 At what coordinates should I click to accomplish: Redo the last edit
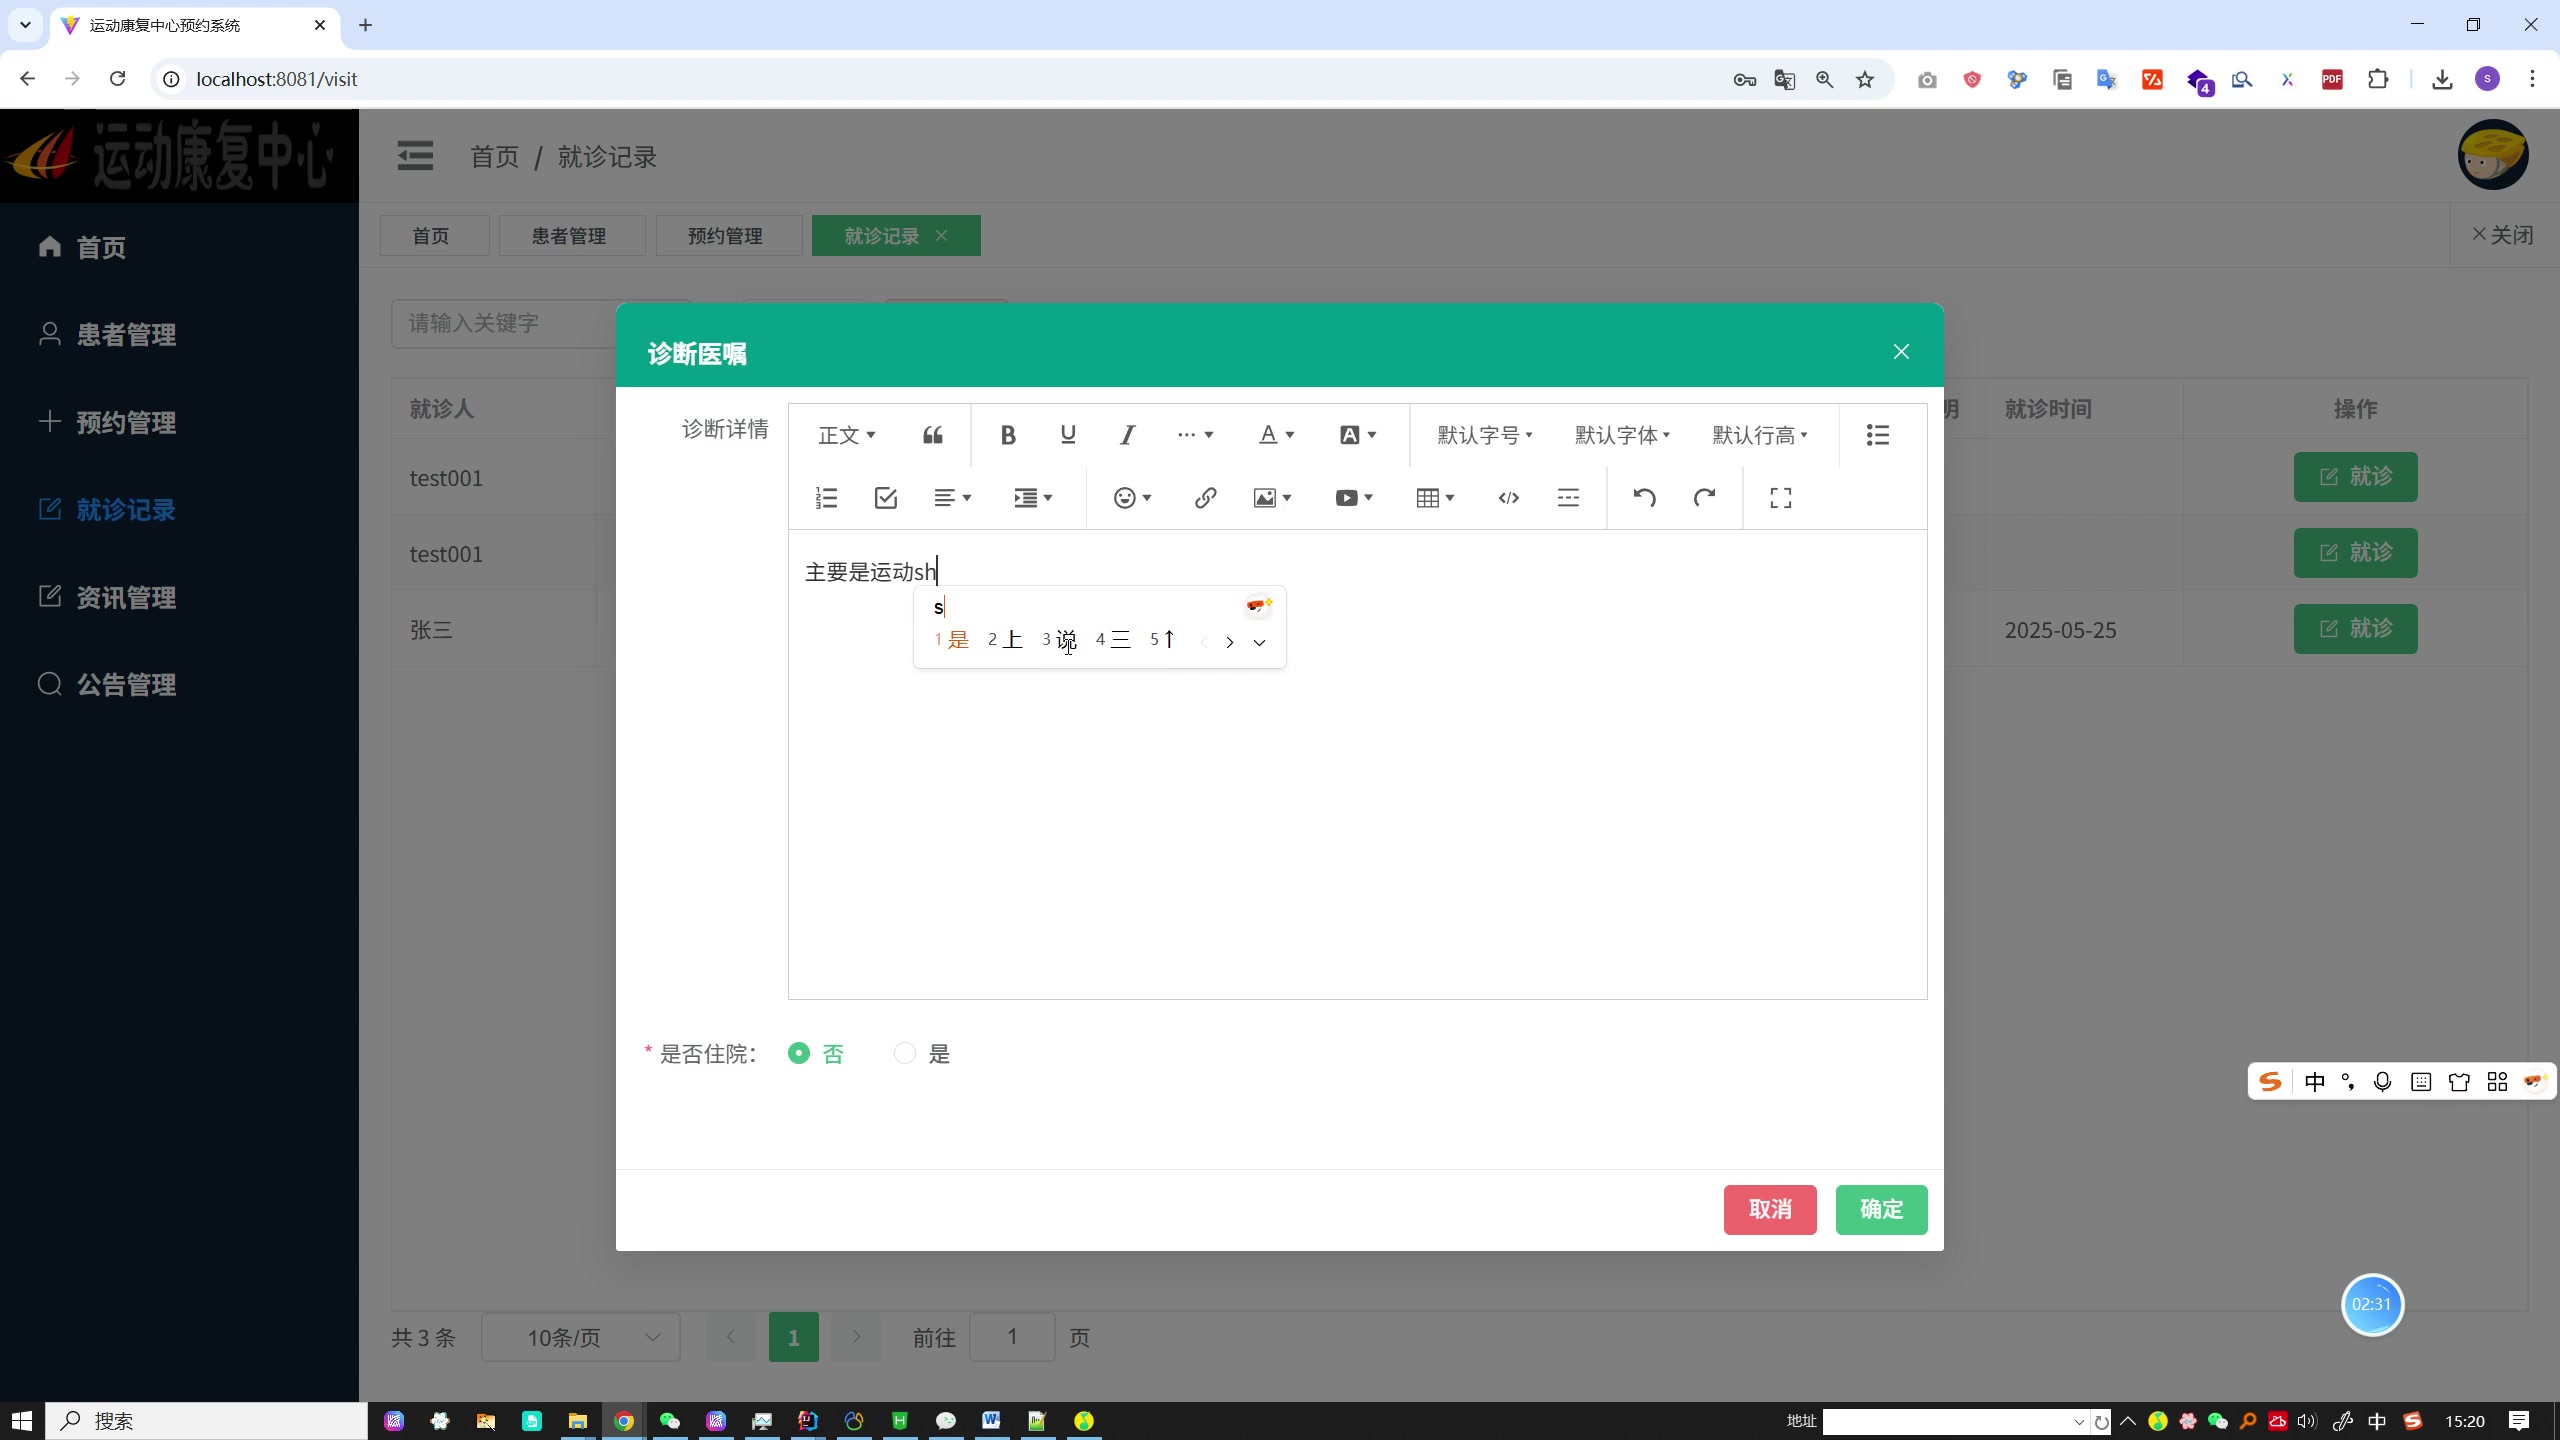pos(1704,498)
